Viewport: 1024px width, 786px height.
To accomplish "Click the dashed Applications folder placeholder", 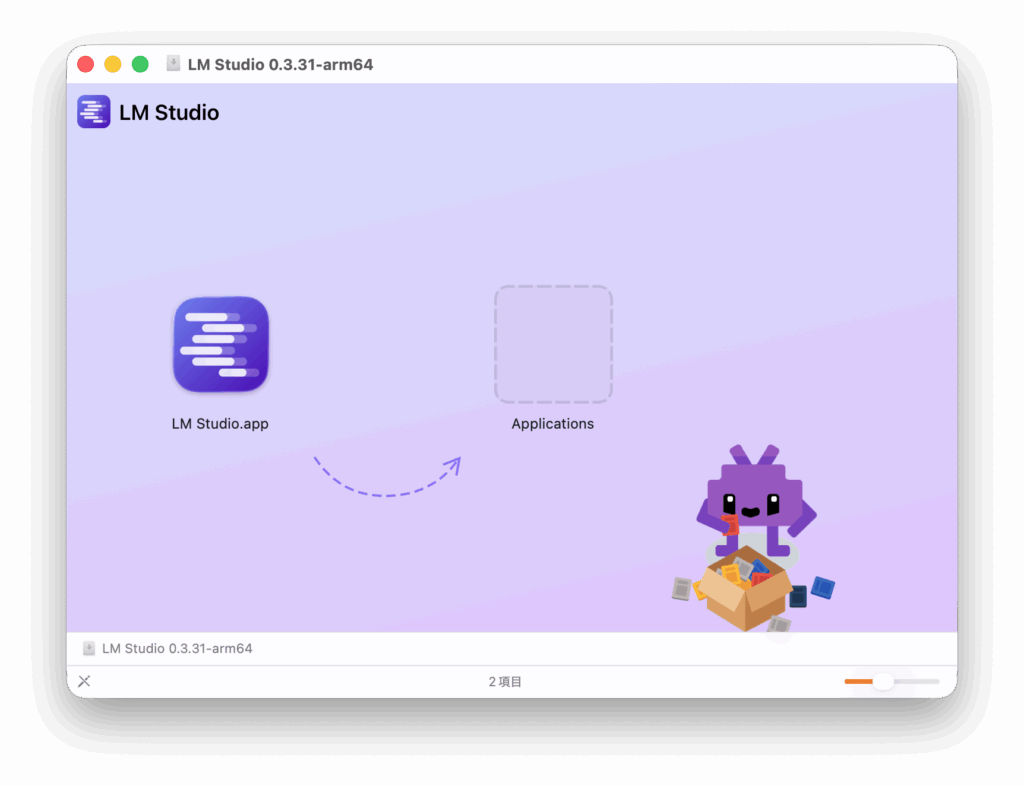I will tap(553, 344).
